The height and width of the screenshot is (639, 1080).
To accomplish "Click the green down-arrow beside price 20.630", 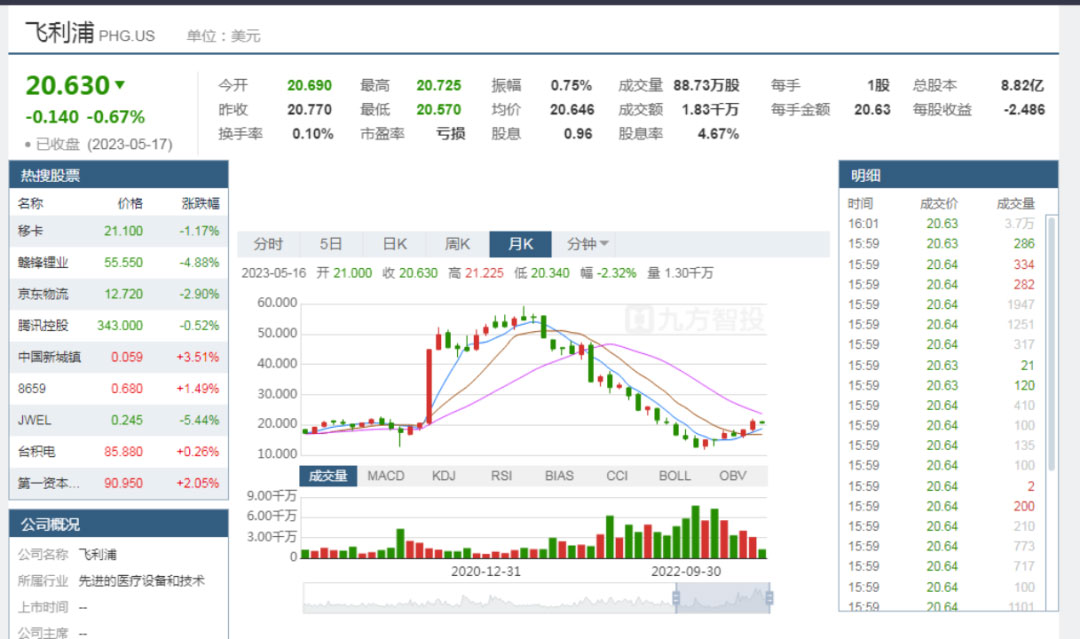I will tap(120, 85).
